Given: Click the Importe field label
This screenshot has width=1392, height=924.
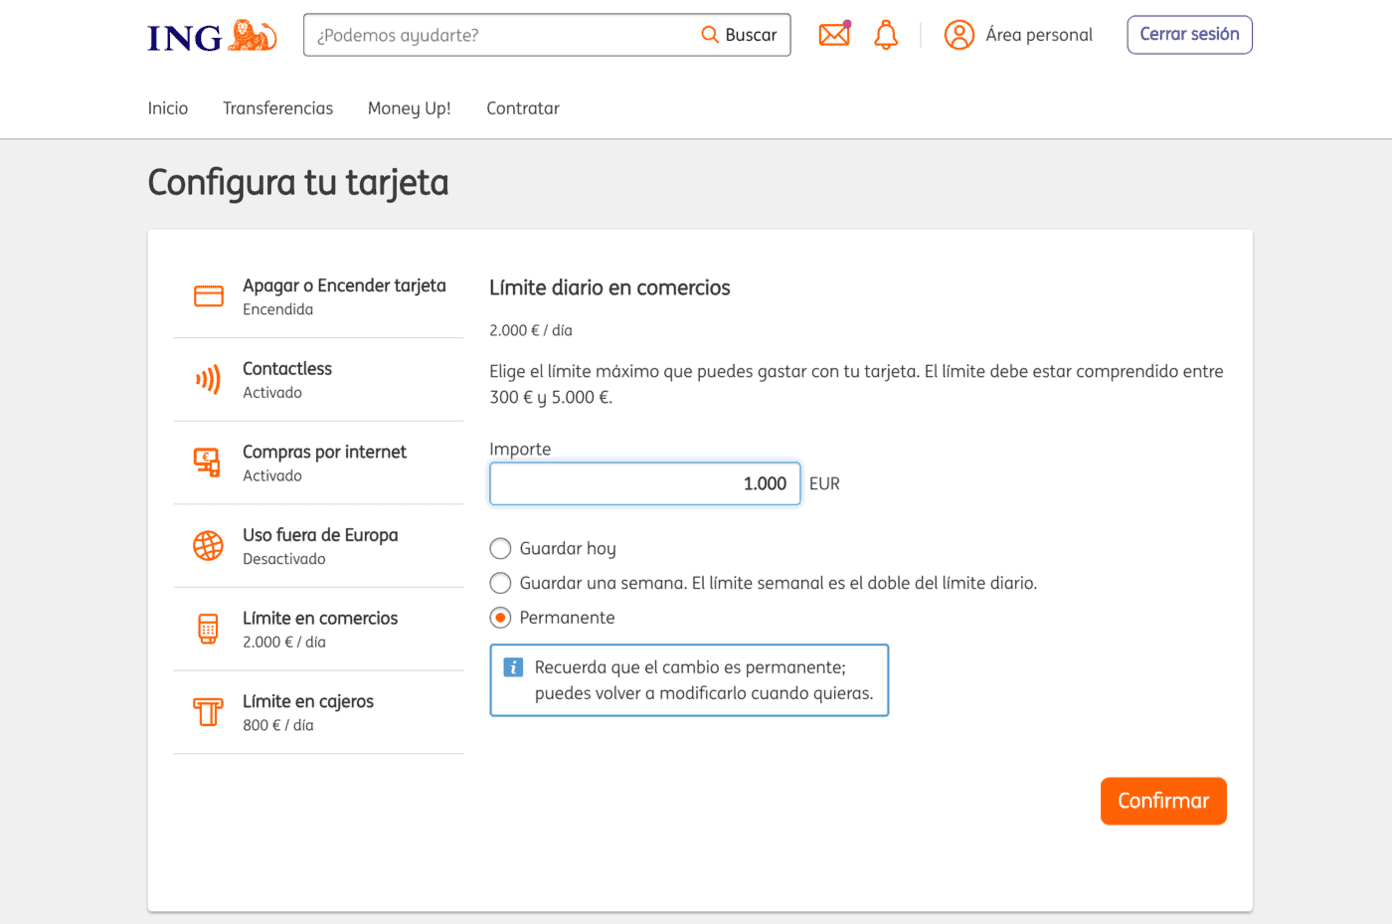Looking at the screenshot, I should pos(520,449).
